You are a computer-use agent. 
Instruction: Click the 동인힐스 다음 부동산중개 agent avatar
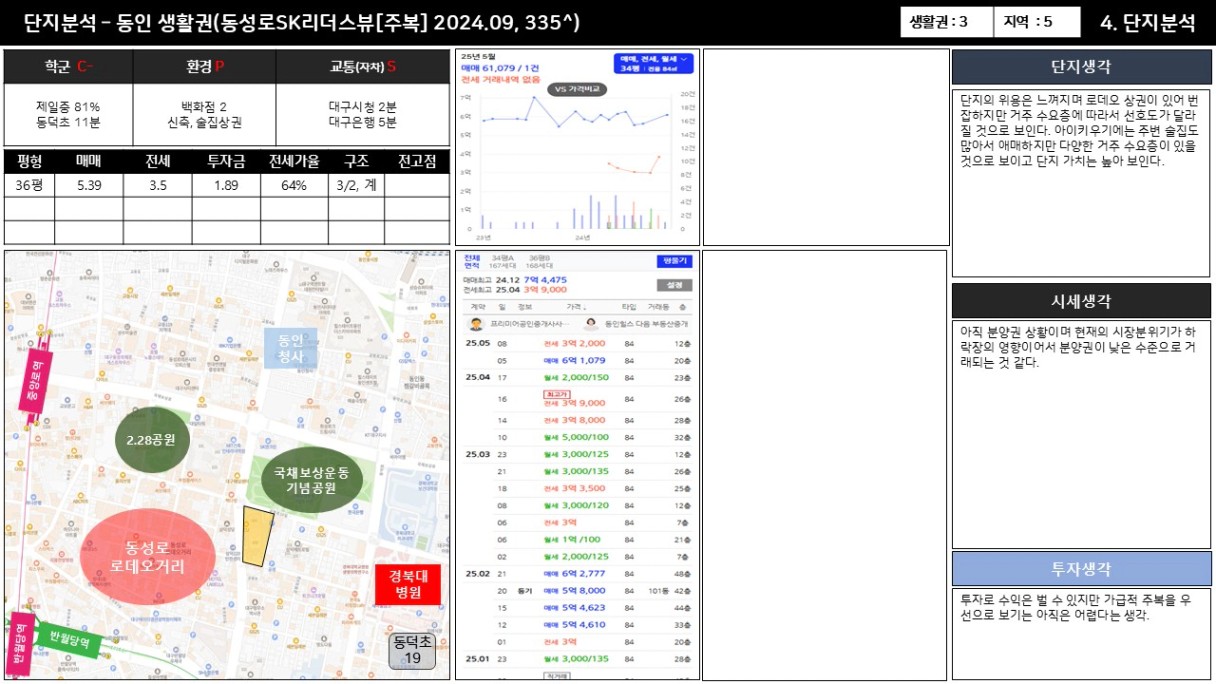point(592,324)
